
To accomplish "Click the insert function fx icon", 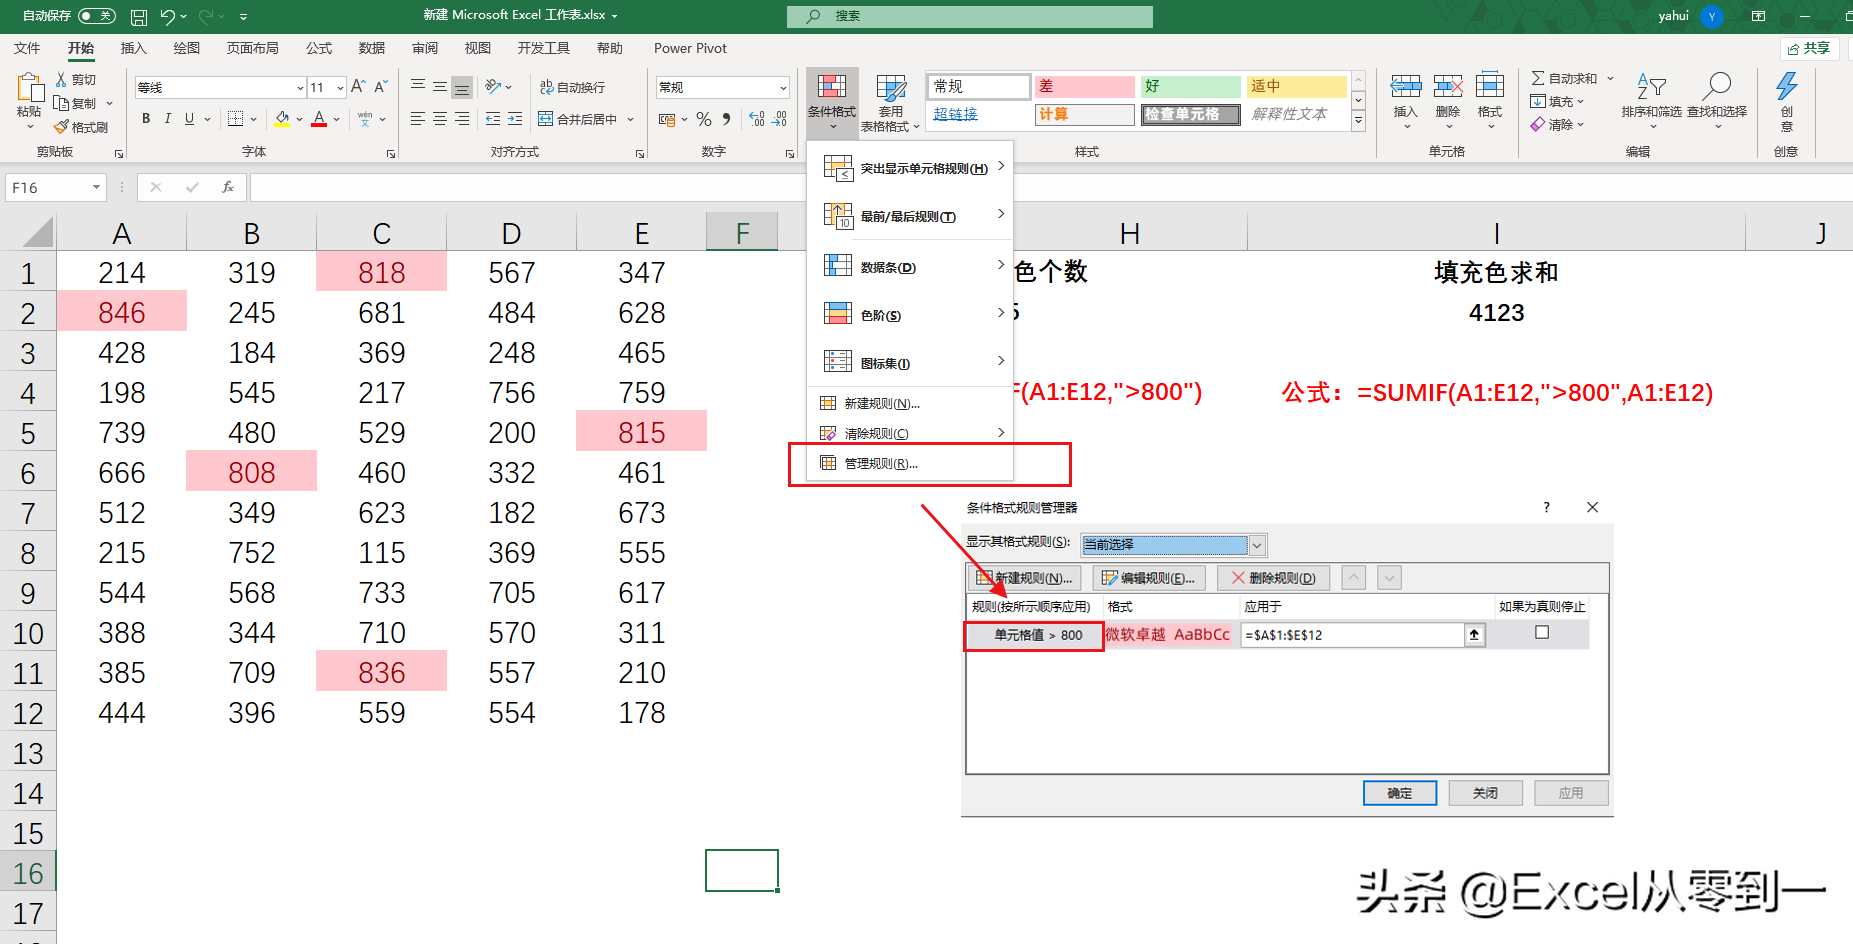I will point(228,187).
